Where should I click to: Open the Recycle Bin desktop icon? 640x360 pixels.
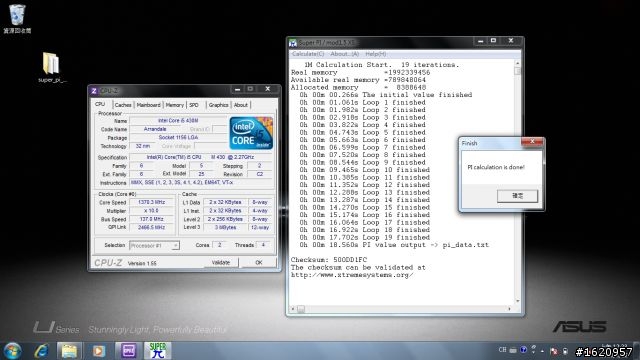[x=17, y=18]
